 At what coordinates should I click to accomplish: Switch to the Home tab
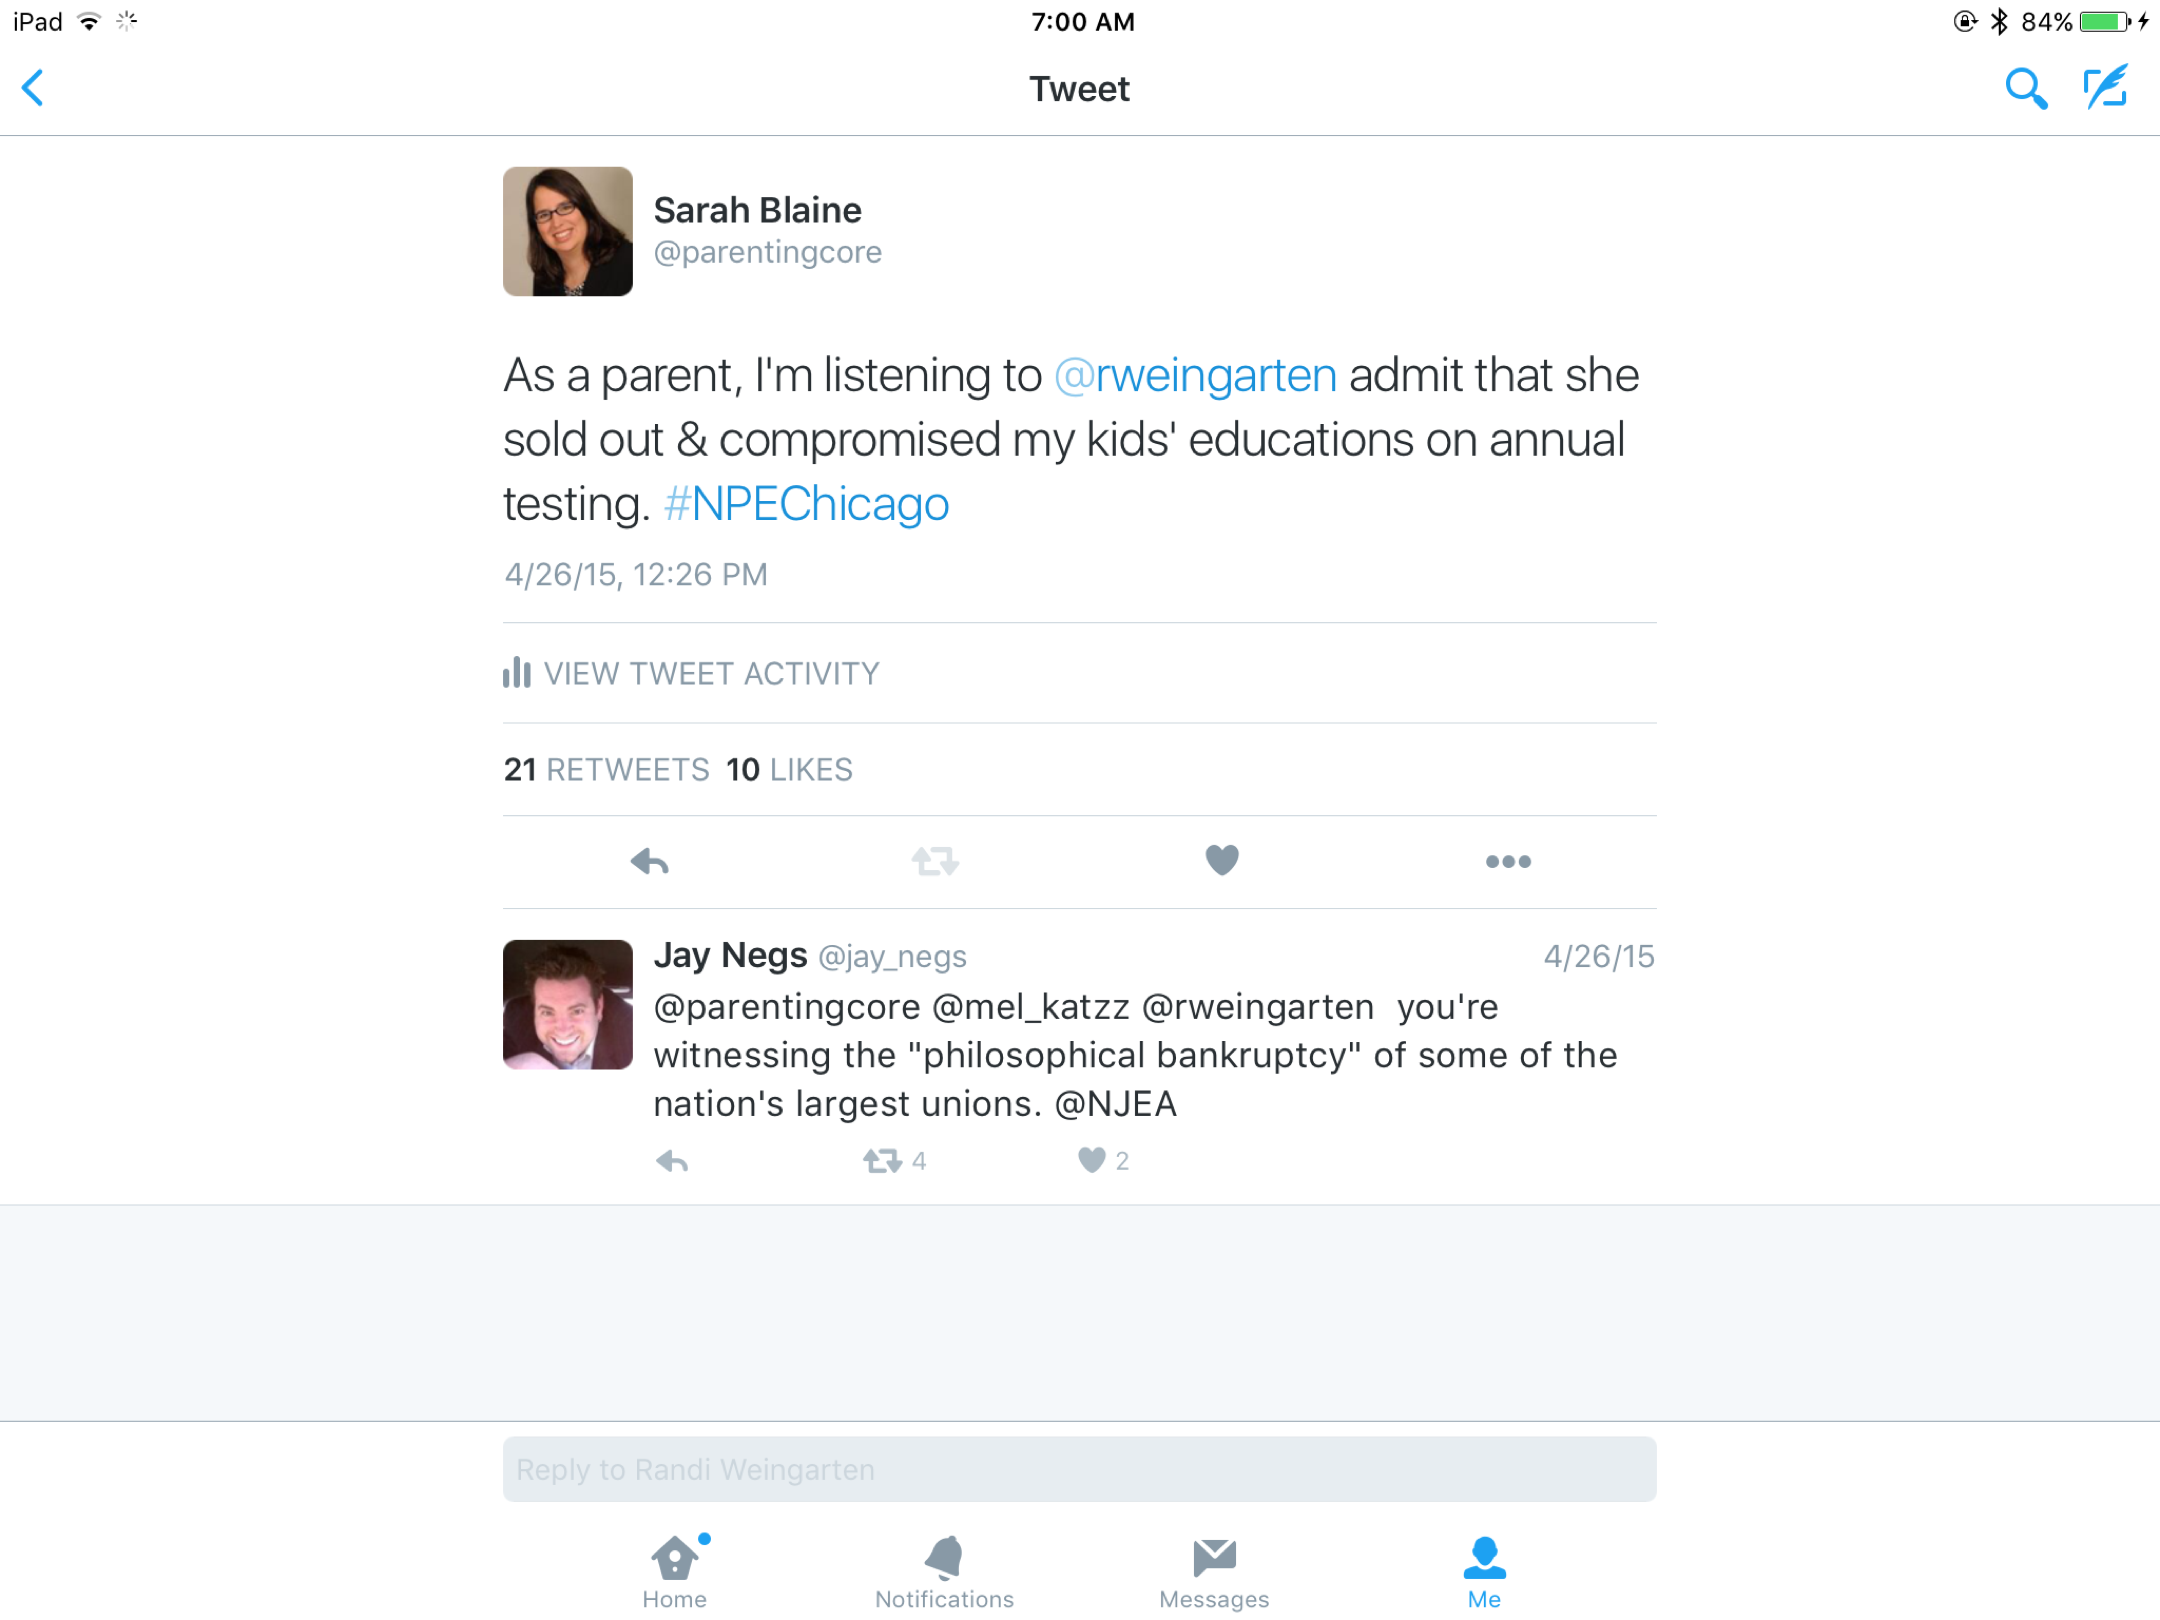pyautogui.click(x=675, y=1571)
